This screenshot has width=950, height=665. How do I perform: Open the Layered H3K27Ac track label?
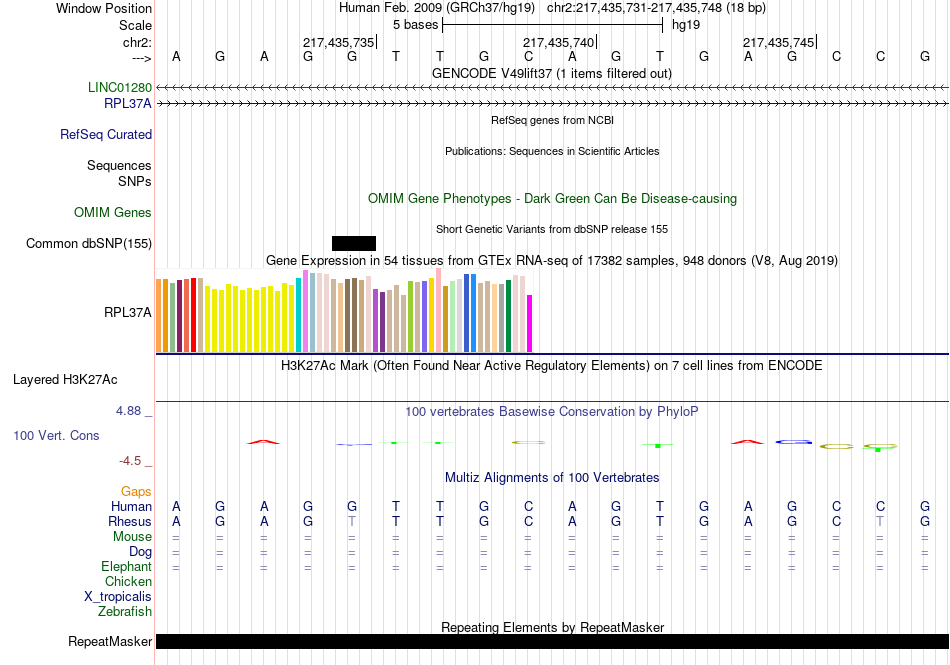[x=65, y=380]
